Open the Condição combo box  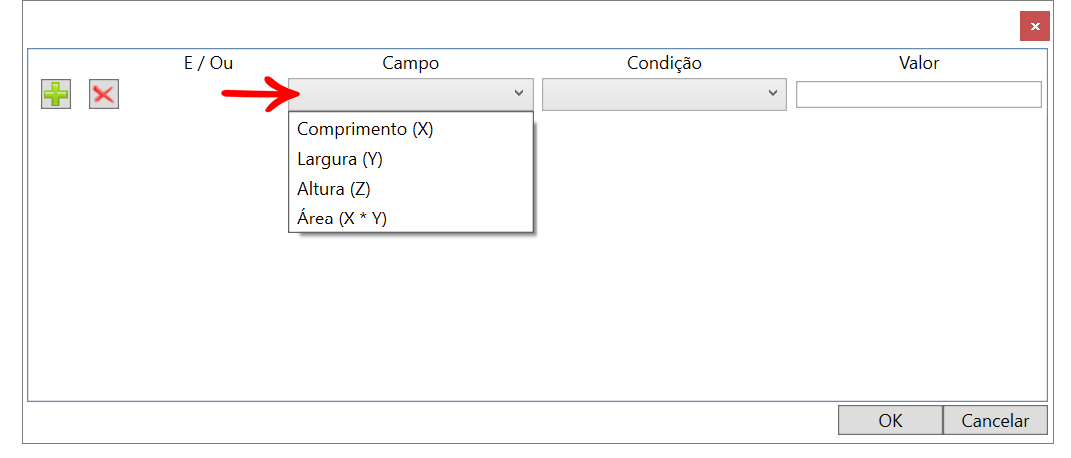coord(665,94)
